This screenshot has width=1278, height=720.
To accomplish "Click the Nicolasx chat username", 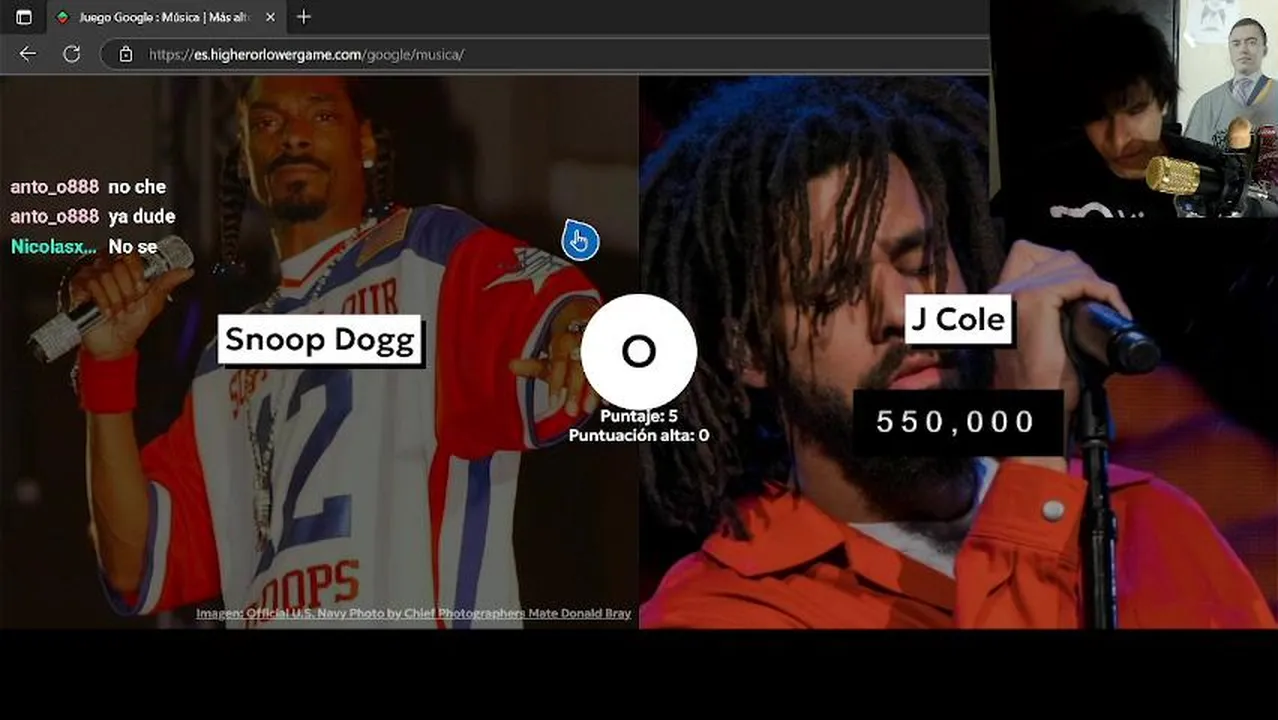I will 54,246.
